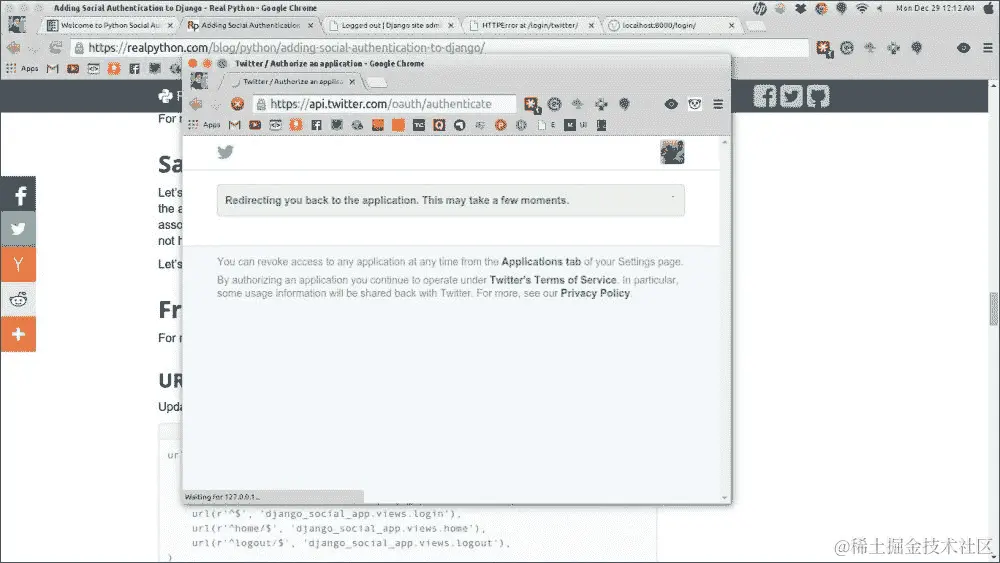This screenshot has height=563, width=1000.
Task: Click the swirl extension icon in the popup toolbar
Action: pos(555,104)
